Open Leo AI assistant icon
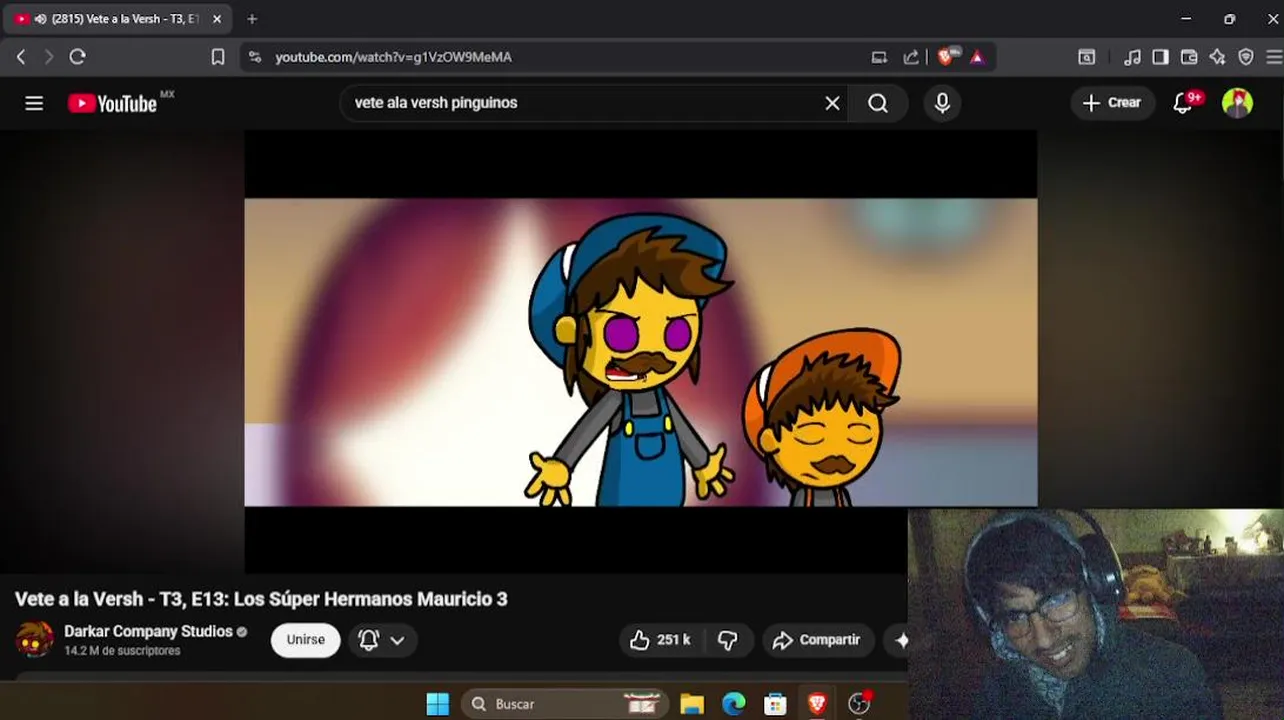 1217,57
